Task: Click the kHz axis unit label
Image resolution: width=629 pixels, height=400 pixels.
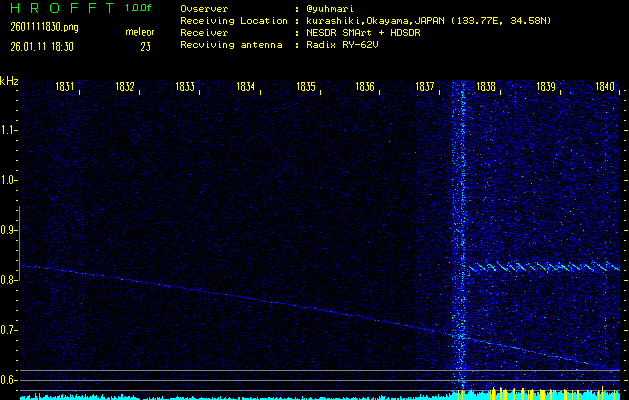Action: (x=9, y=81)
